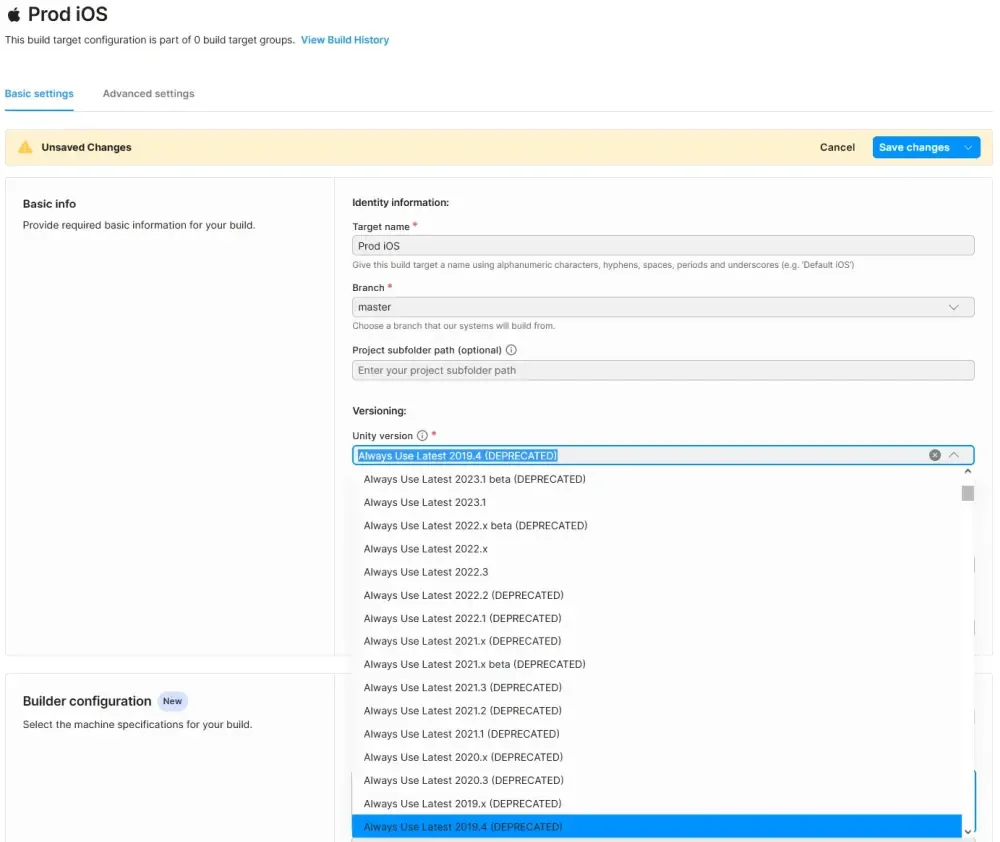Cancel the unsaved changes

point(837,147)
